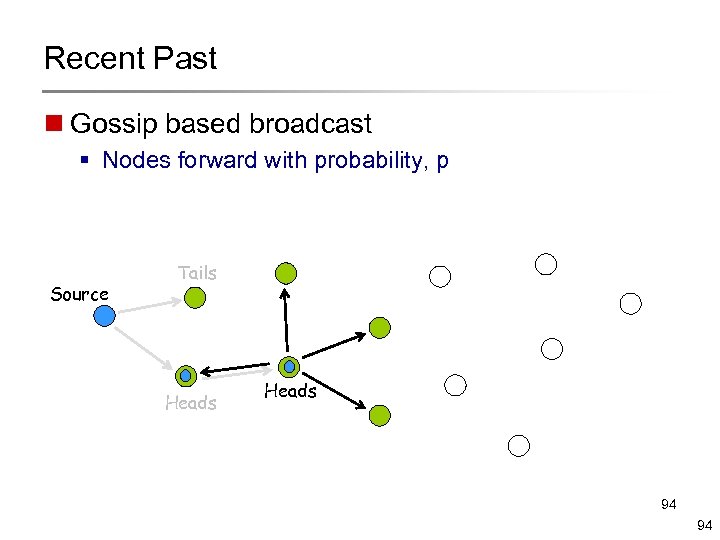Click the topmost white empty node

tap(546, 264)
